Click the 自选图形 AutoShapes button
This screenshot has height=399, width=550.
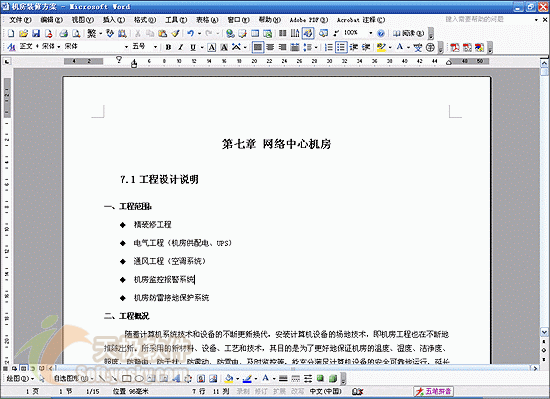click(x=73, y=379)
